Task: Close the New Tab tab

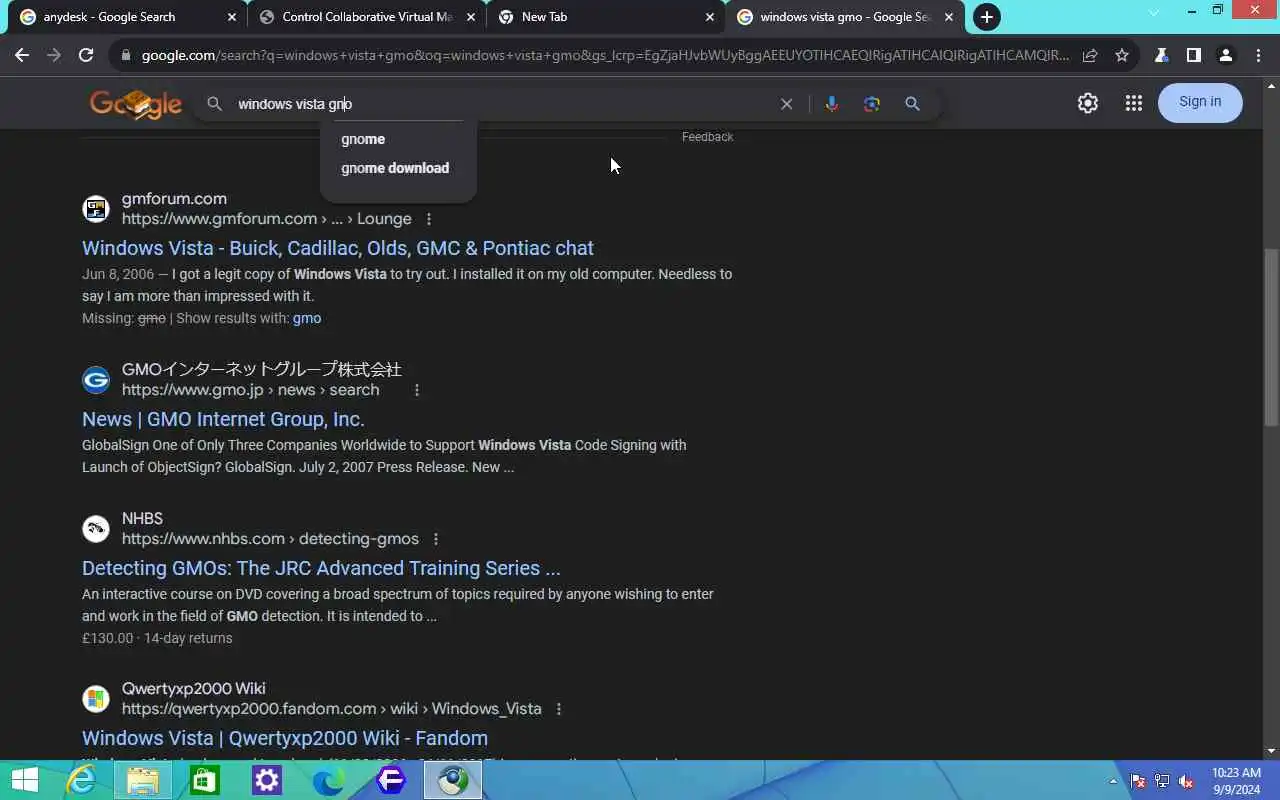Action: pos(710,17)
